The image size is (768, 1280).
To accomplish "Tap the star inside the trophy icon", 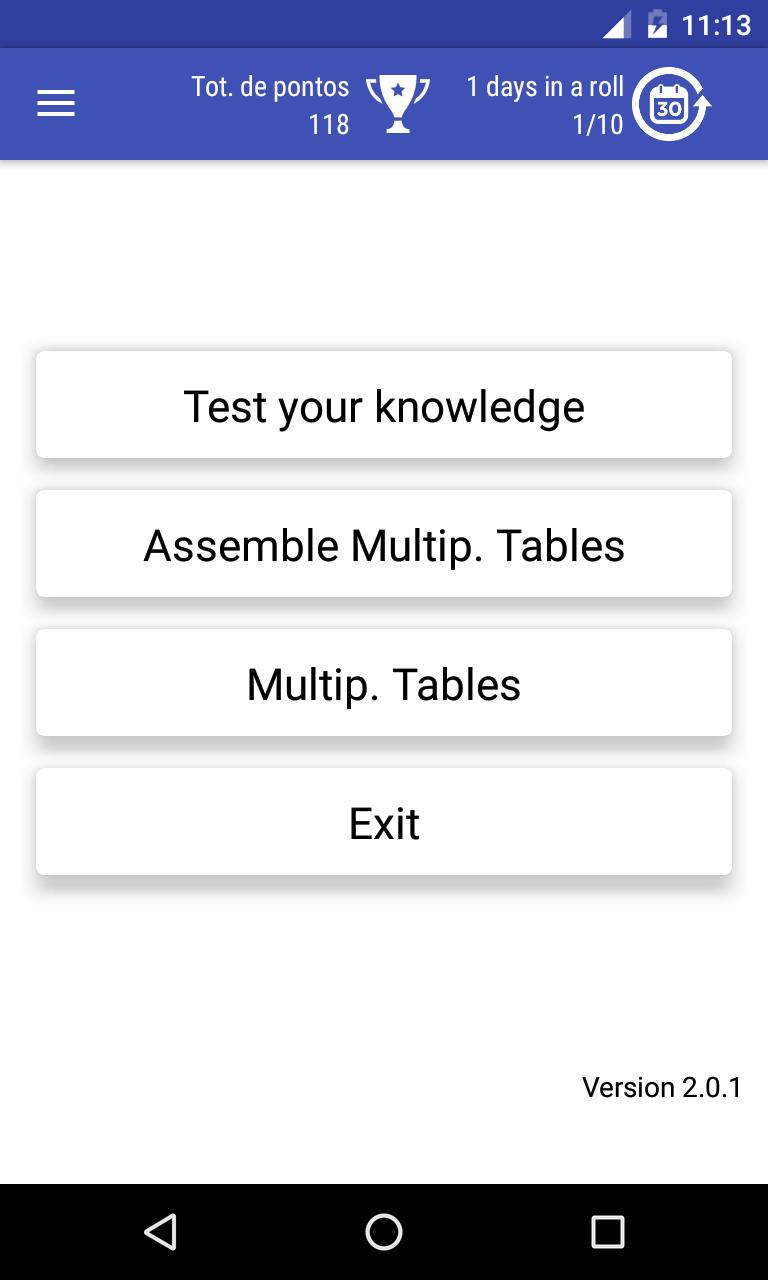I will [399, 88].
